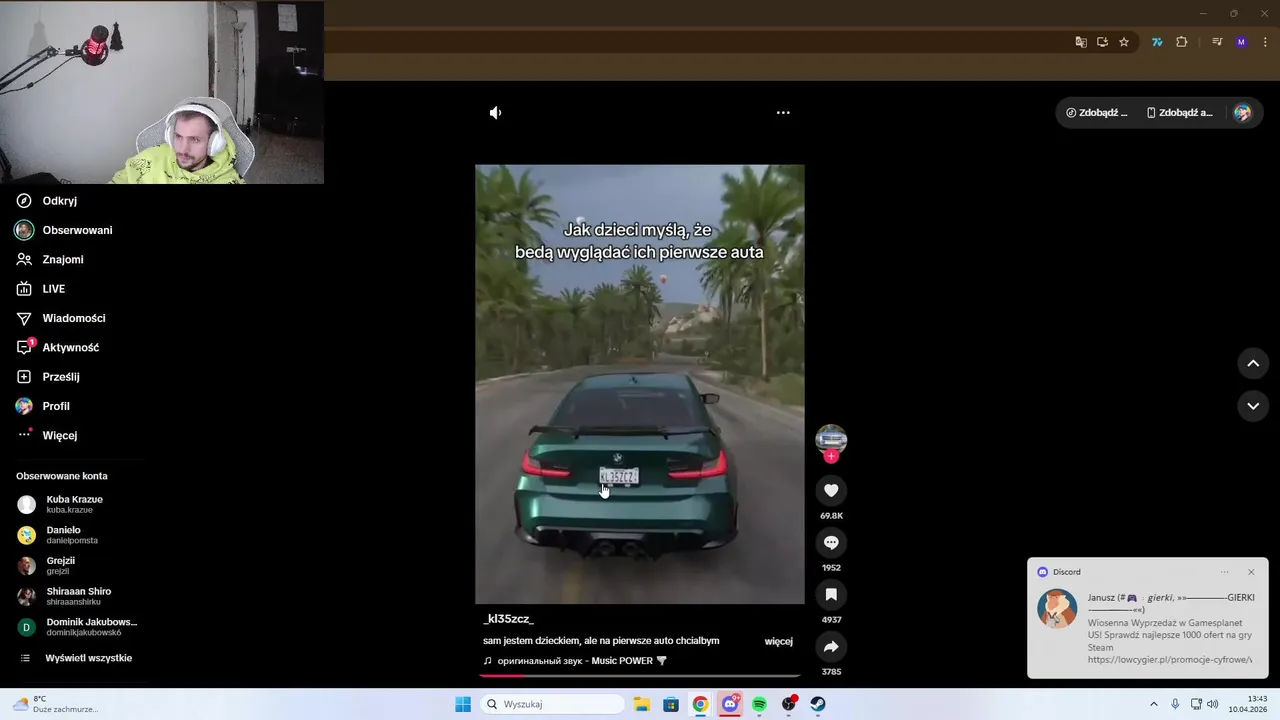Go to the next video with the down chevron
The height and width of the screenshot is (720, 1280).
pyautogui.click(x=1253, y=406)
